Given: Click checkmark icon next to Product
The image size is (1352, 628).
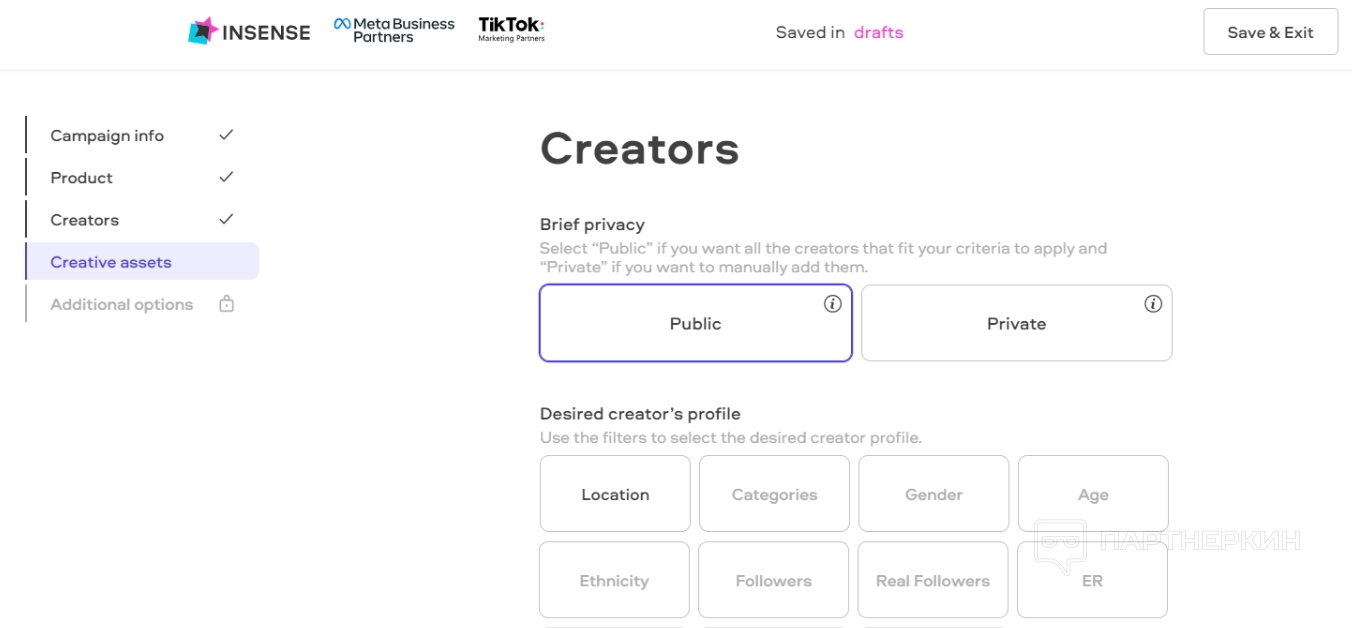Looking at the screenshot, I should [x=226, y=177].
